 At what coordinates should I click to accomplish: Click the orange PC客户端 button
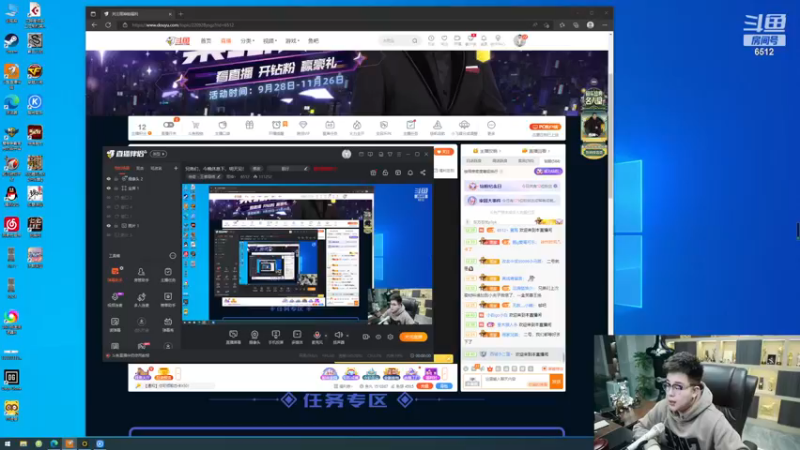point(545,127)
